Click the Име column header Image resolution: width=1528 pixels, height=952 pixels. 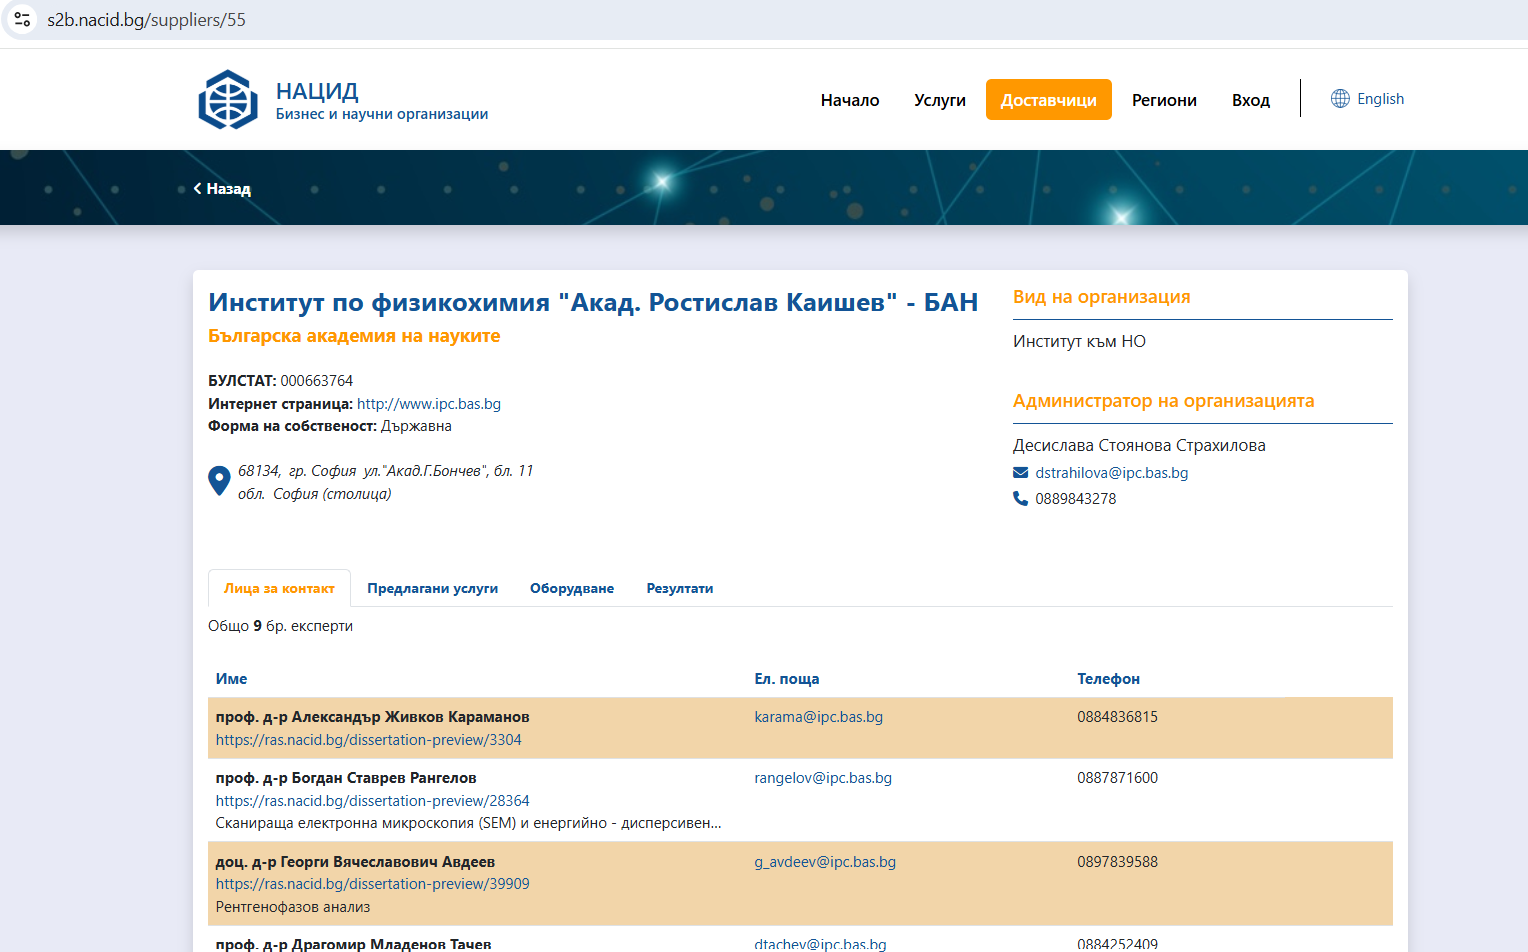point(231,679)
